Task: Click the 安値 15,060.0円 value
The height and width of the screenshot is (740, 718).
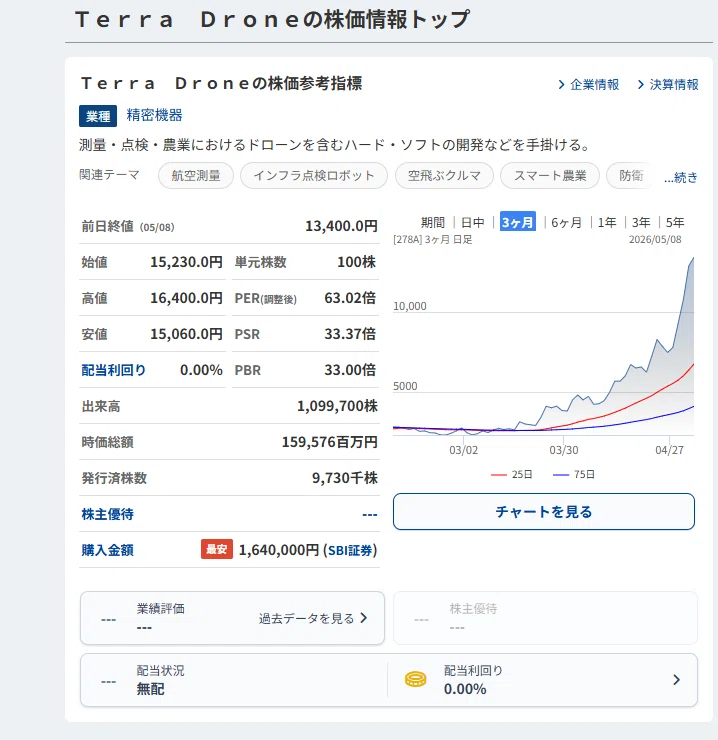Action: click(x=186, y=334)
